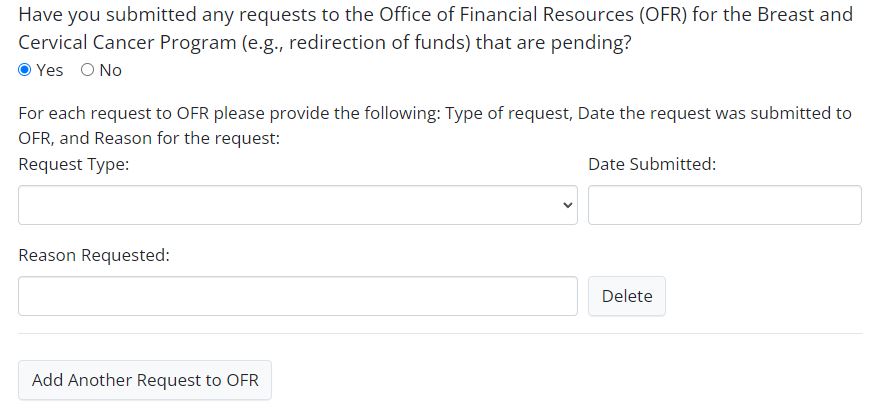Click the "No" label text
The height and width of the screenshot is (420, 896).
pyautogui.click(x=110, y=70)
